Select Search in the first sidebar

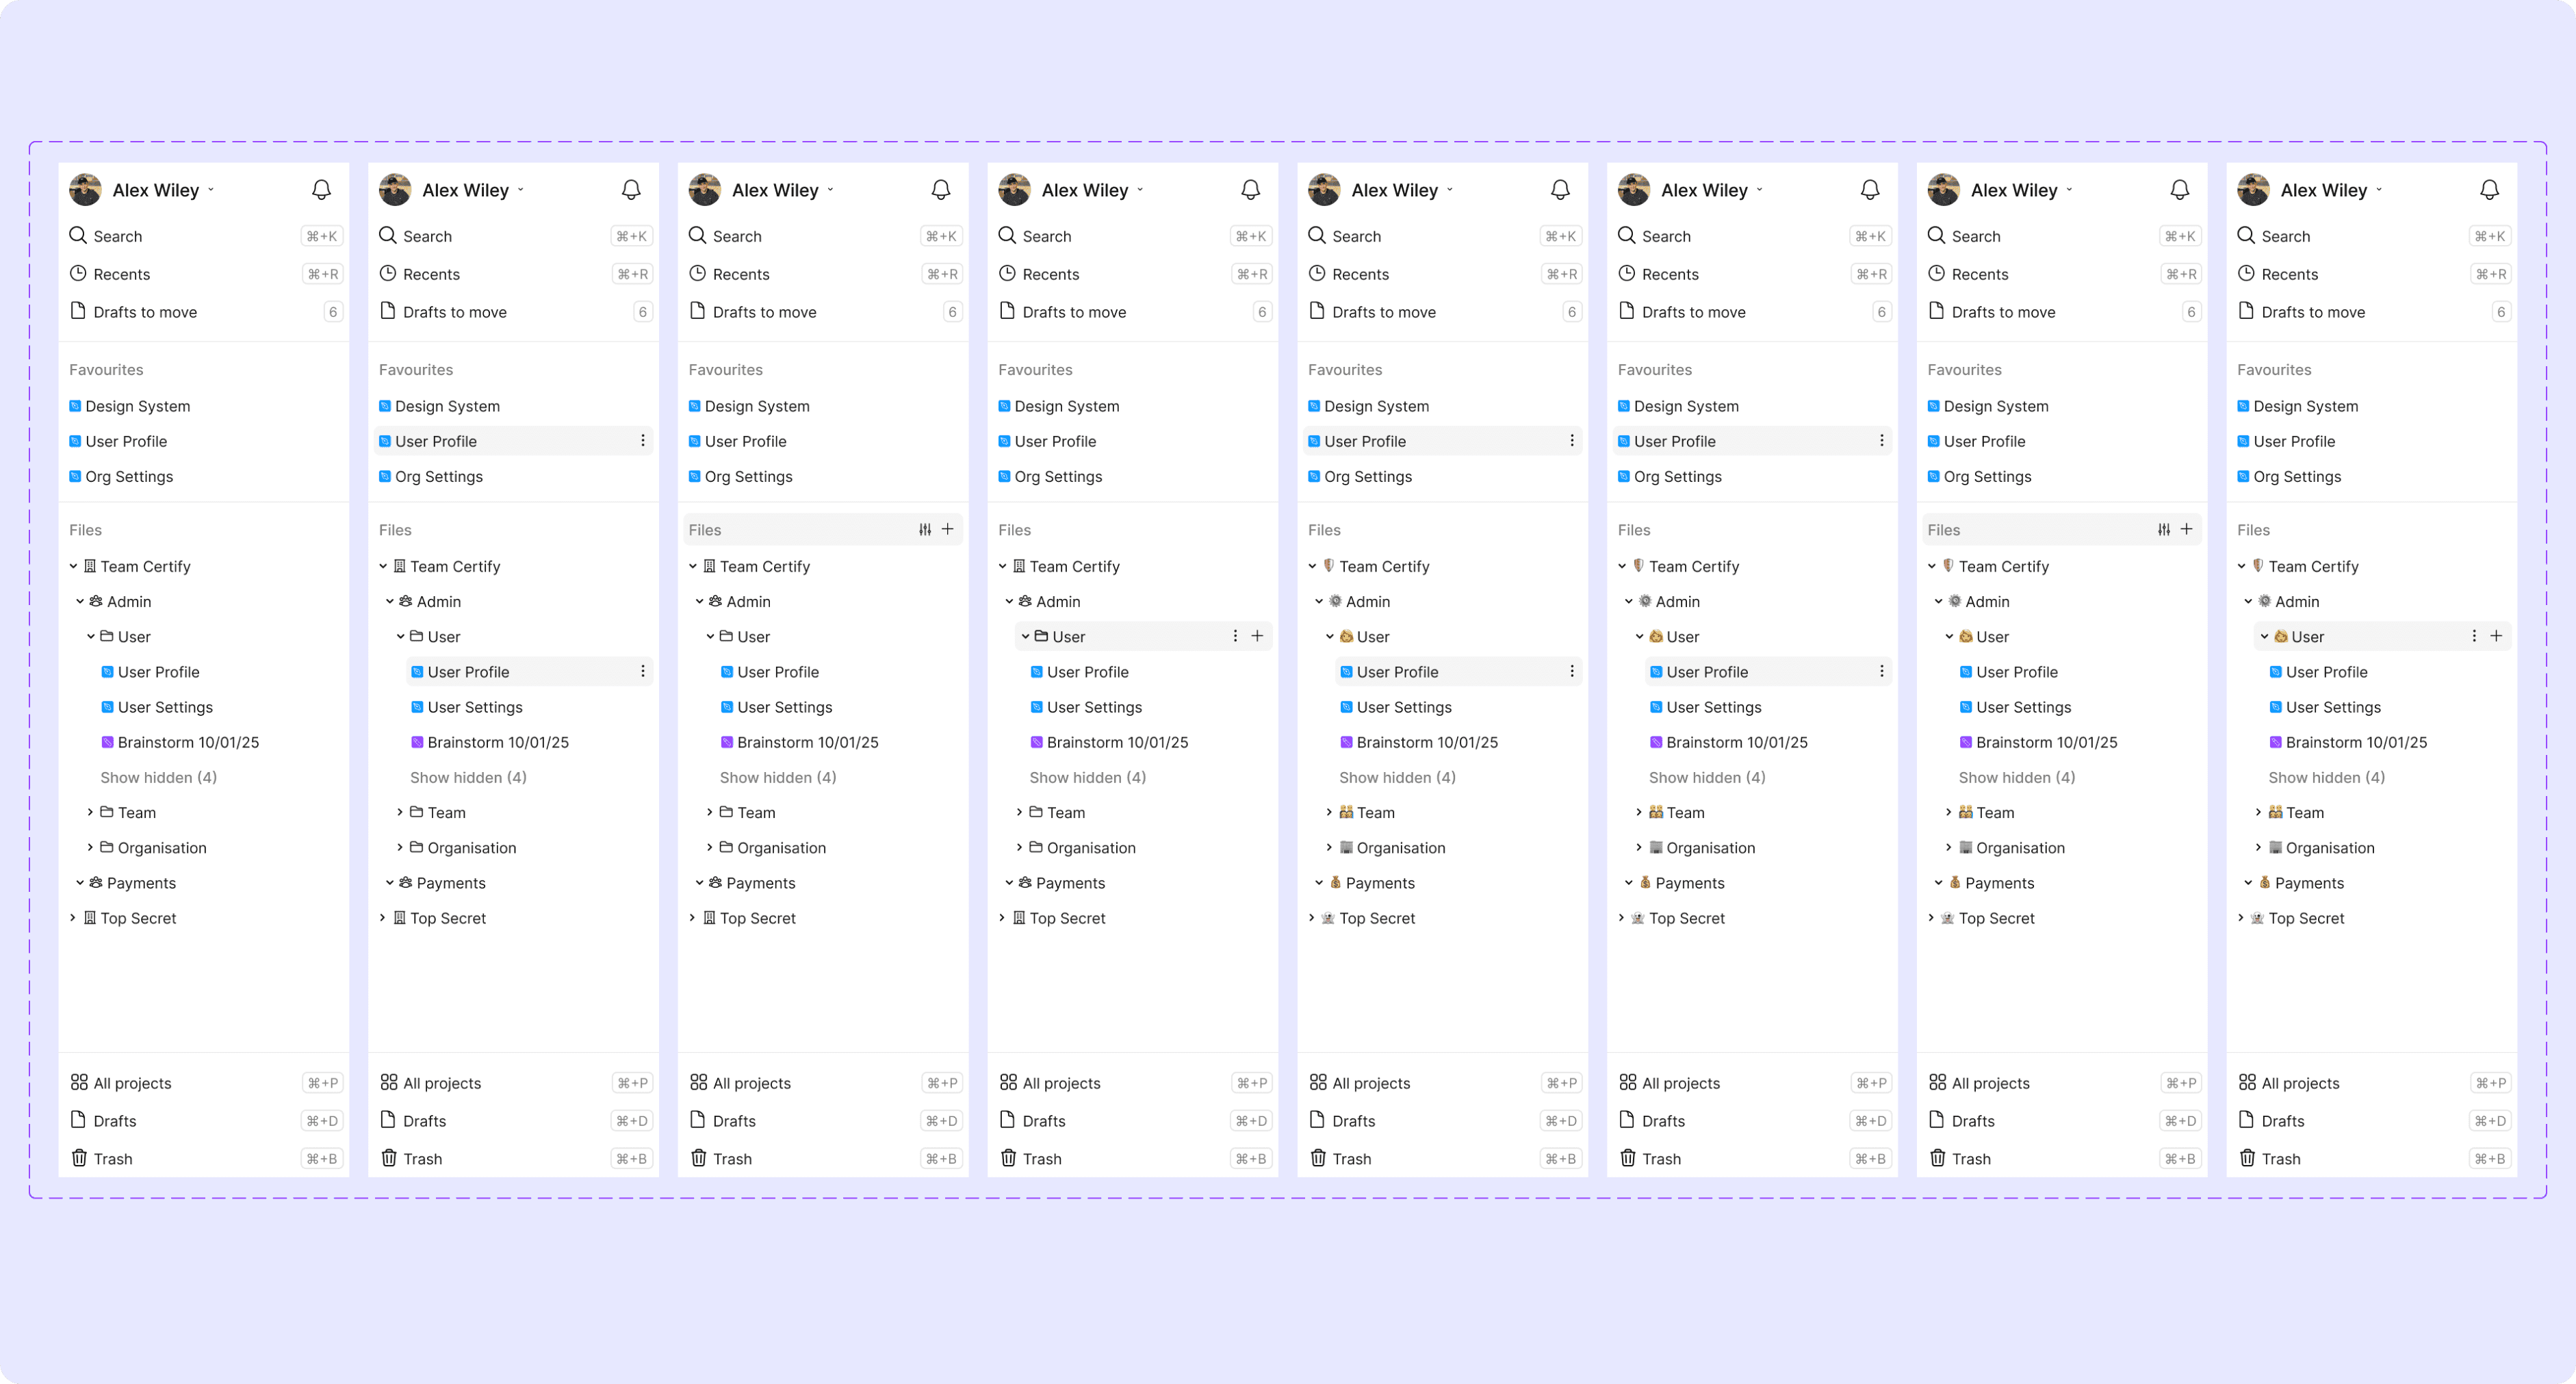(204, 236)
